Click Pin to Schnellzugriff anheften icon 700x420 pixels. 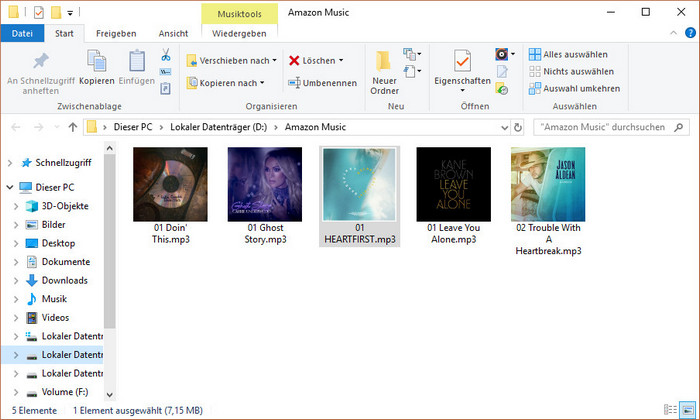(41, 62)
